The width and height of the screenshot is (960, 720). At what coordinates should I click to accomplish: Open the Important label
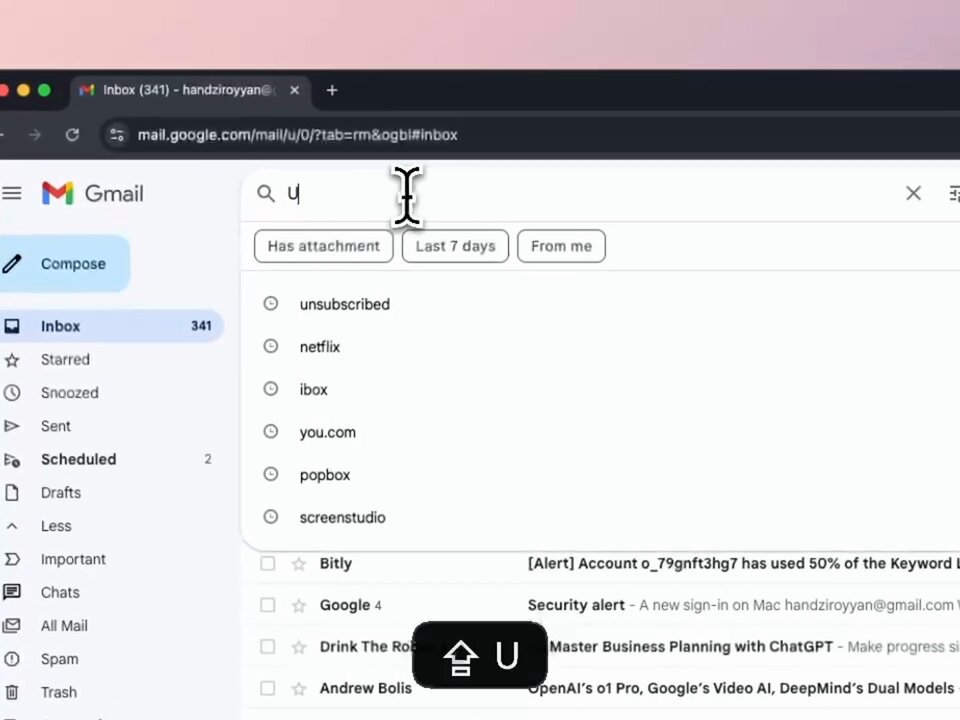[x=73, y=560]
